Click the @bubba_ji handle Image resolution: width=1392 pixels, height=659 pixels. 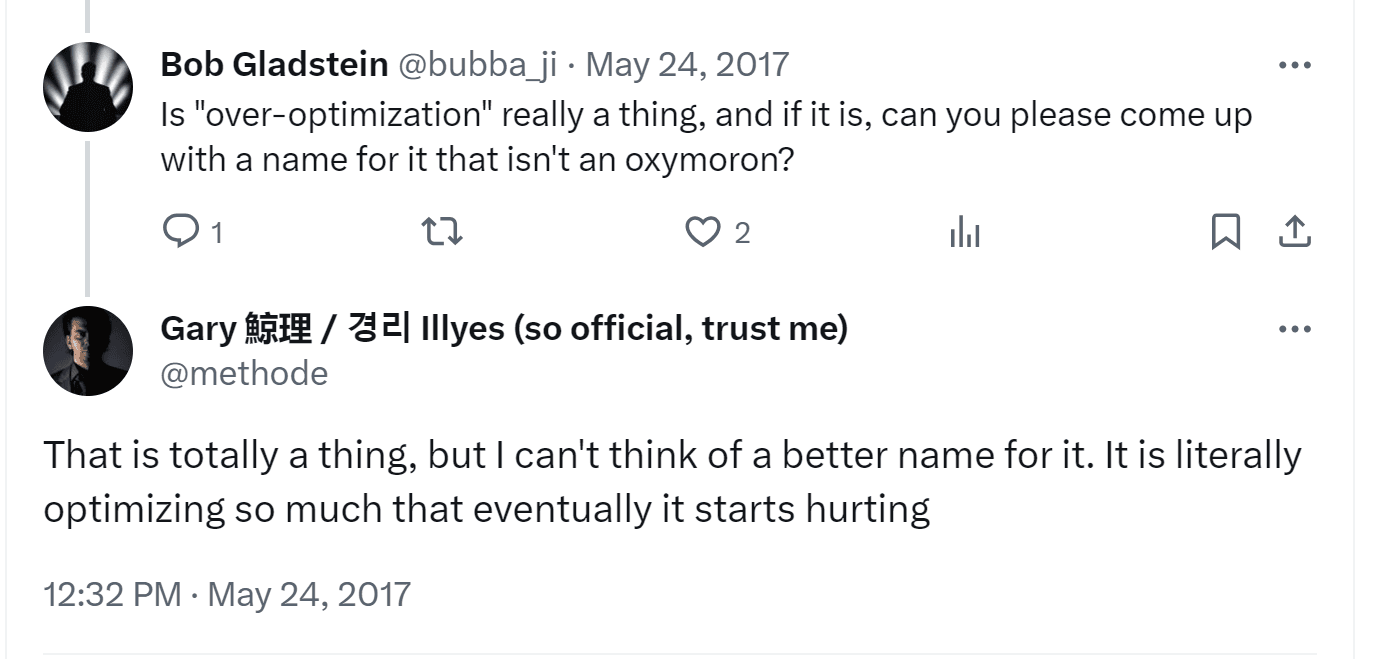(x=478, y=65)
